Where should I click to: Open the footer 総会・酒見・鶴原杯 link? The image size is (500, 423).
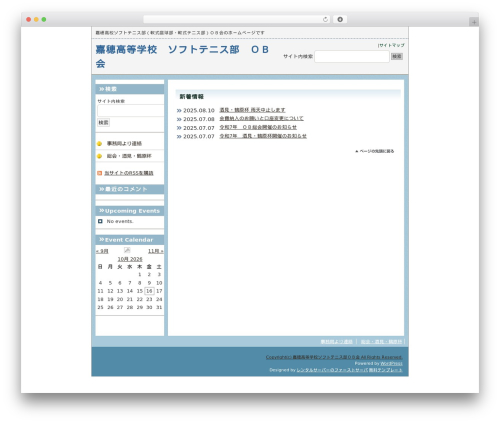(381, 342)
